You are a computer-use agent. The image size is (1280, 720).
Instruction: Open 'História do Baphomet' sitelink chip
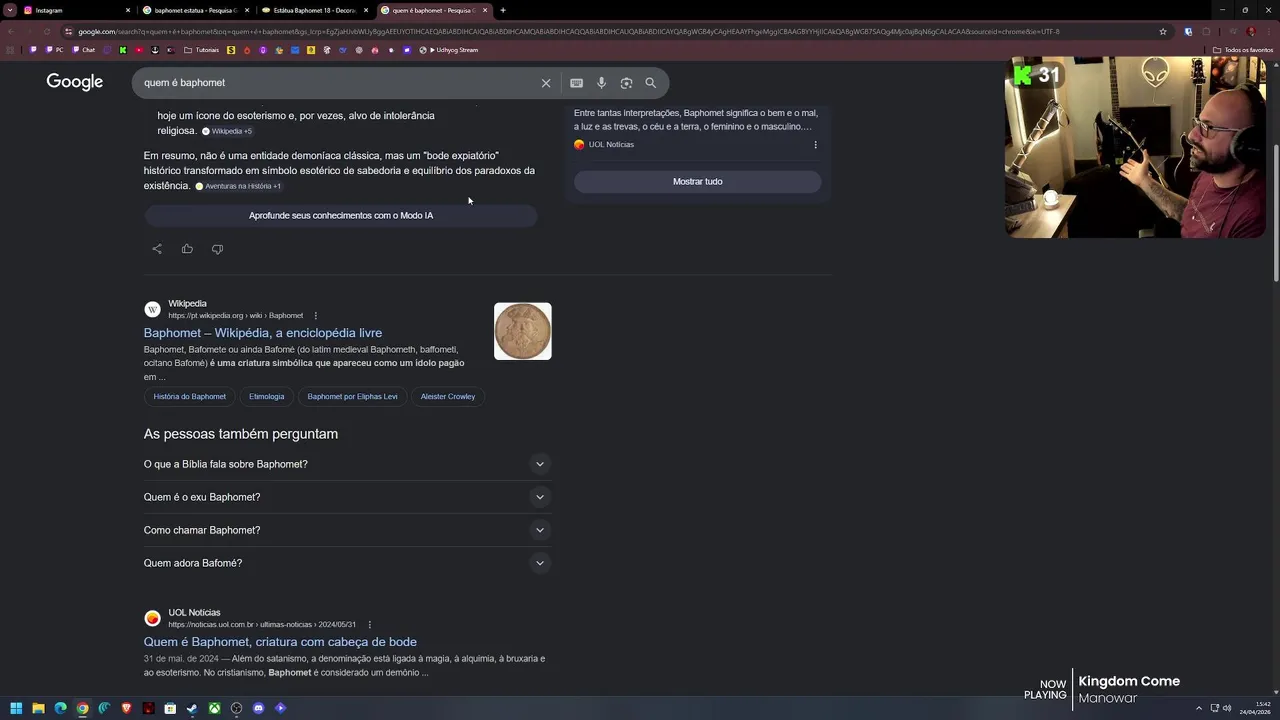tap(189, 397)
